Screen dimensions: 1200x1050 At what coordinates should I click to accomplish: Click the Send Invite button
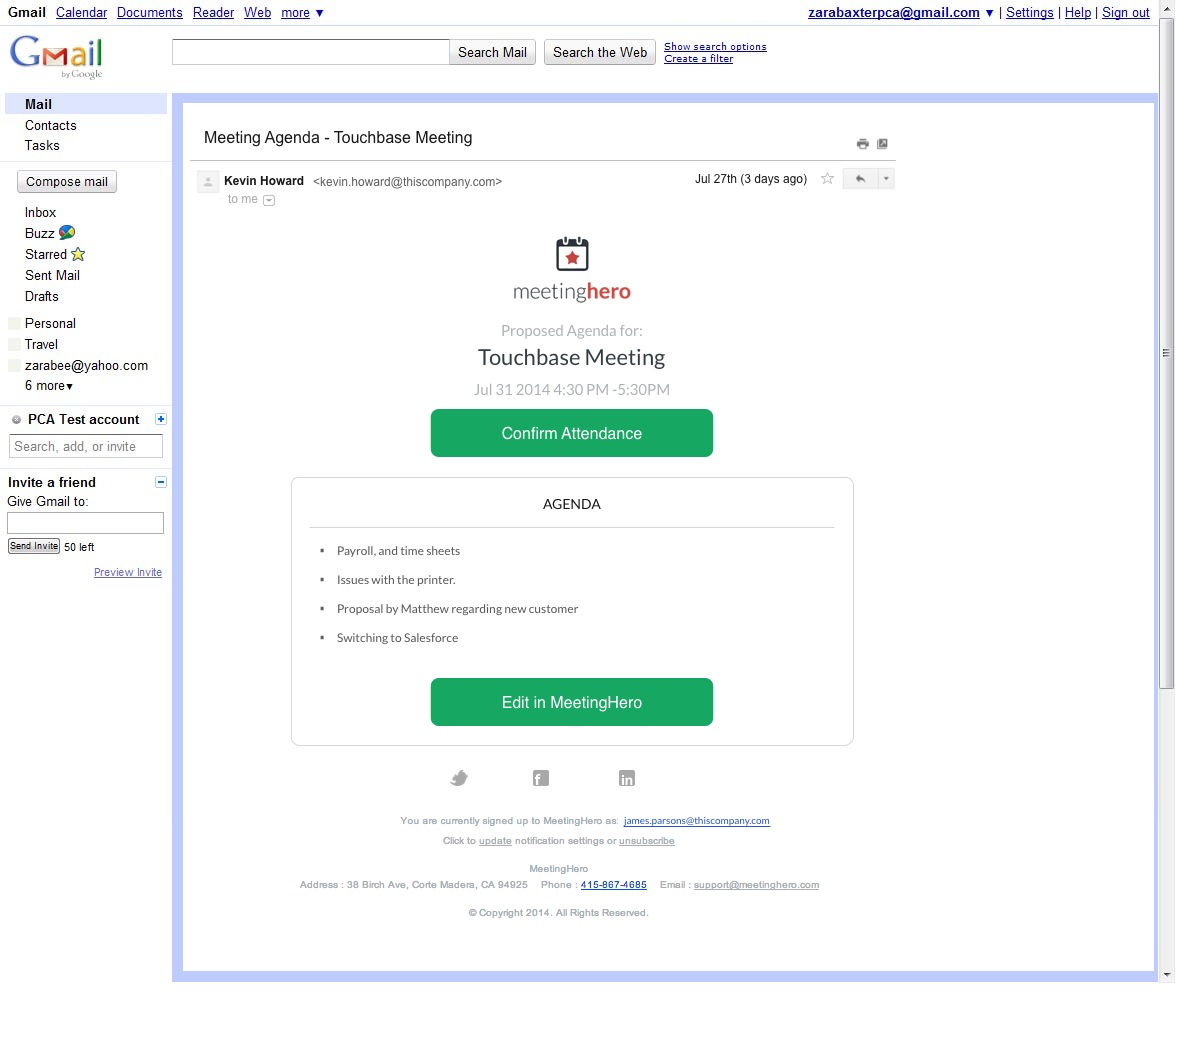point(34,546)
